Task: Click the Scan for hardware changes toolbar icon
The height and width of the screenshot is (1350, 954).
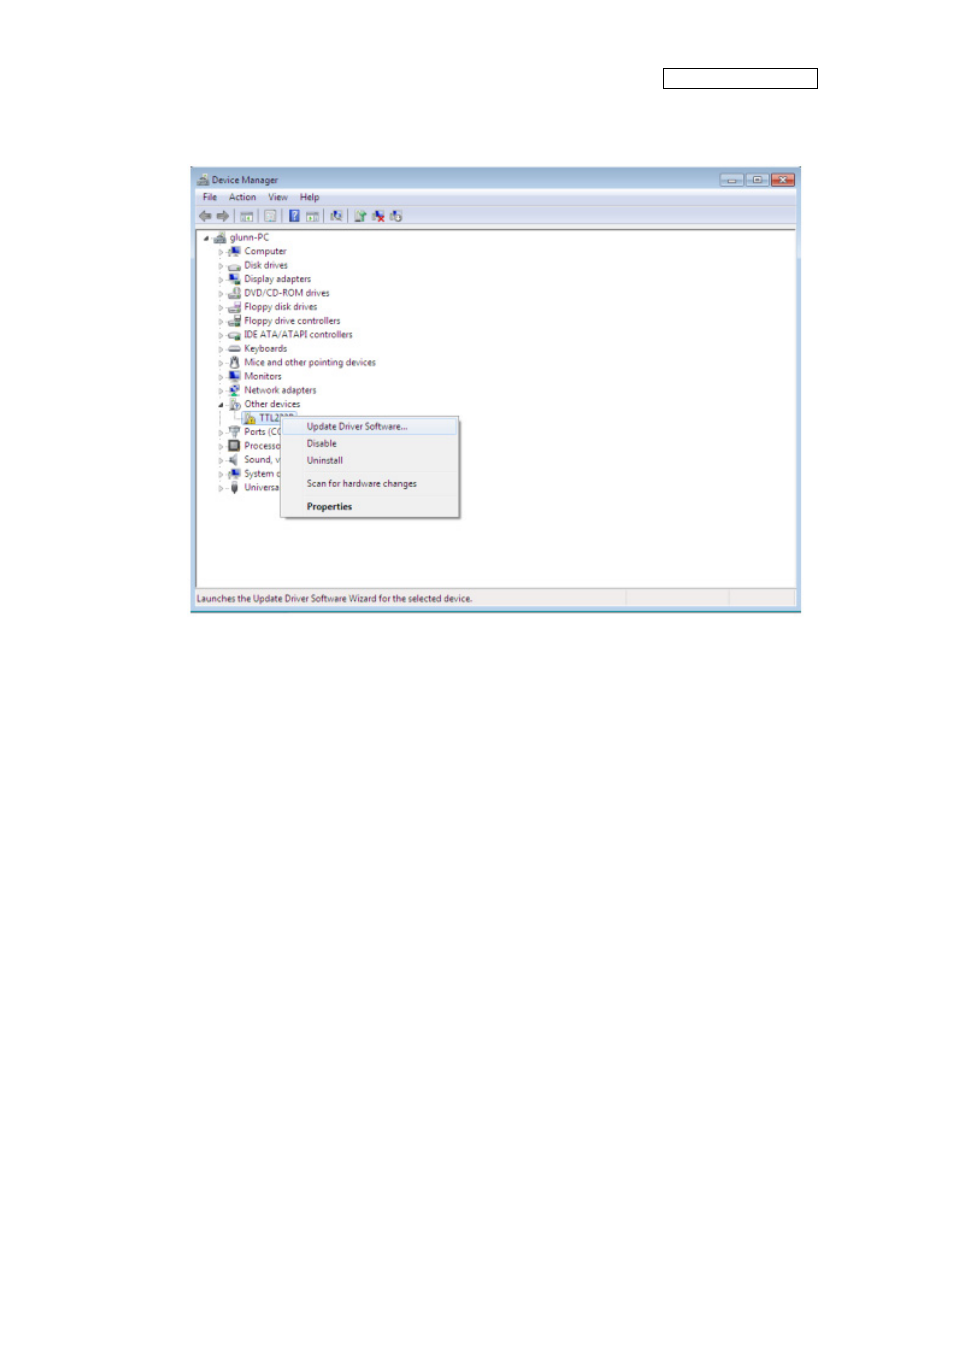Action: (336, 216)
